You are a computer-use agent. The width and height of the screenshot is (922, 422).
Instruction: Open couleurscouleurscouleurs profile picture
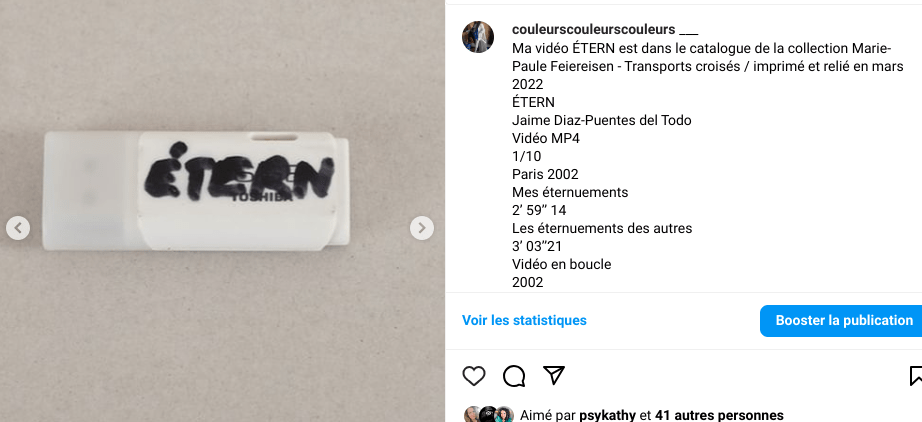[477, 37]
